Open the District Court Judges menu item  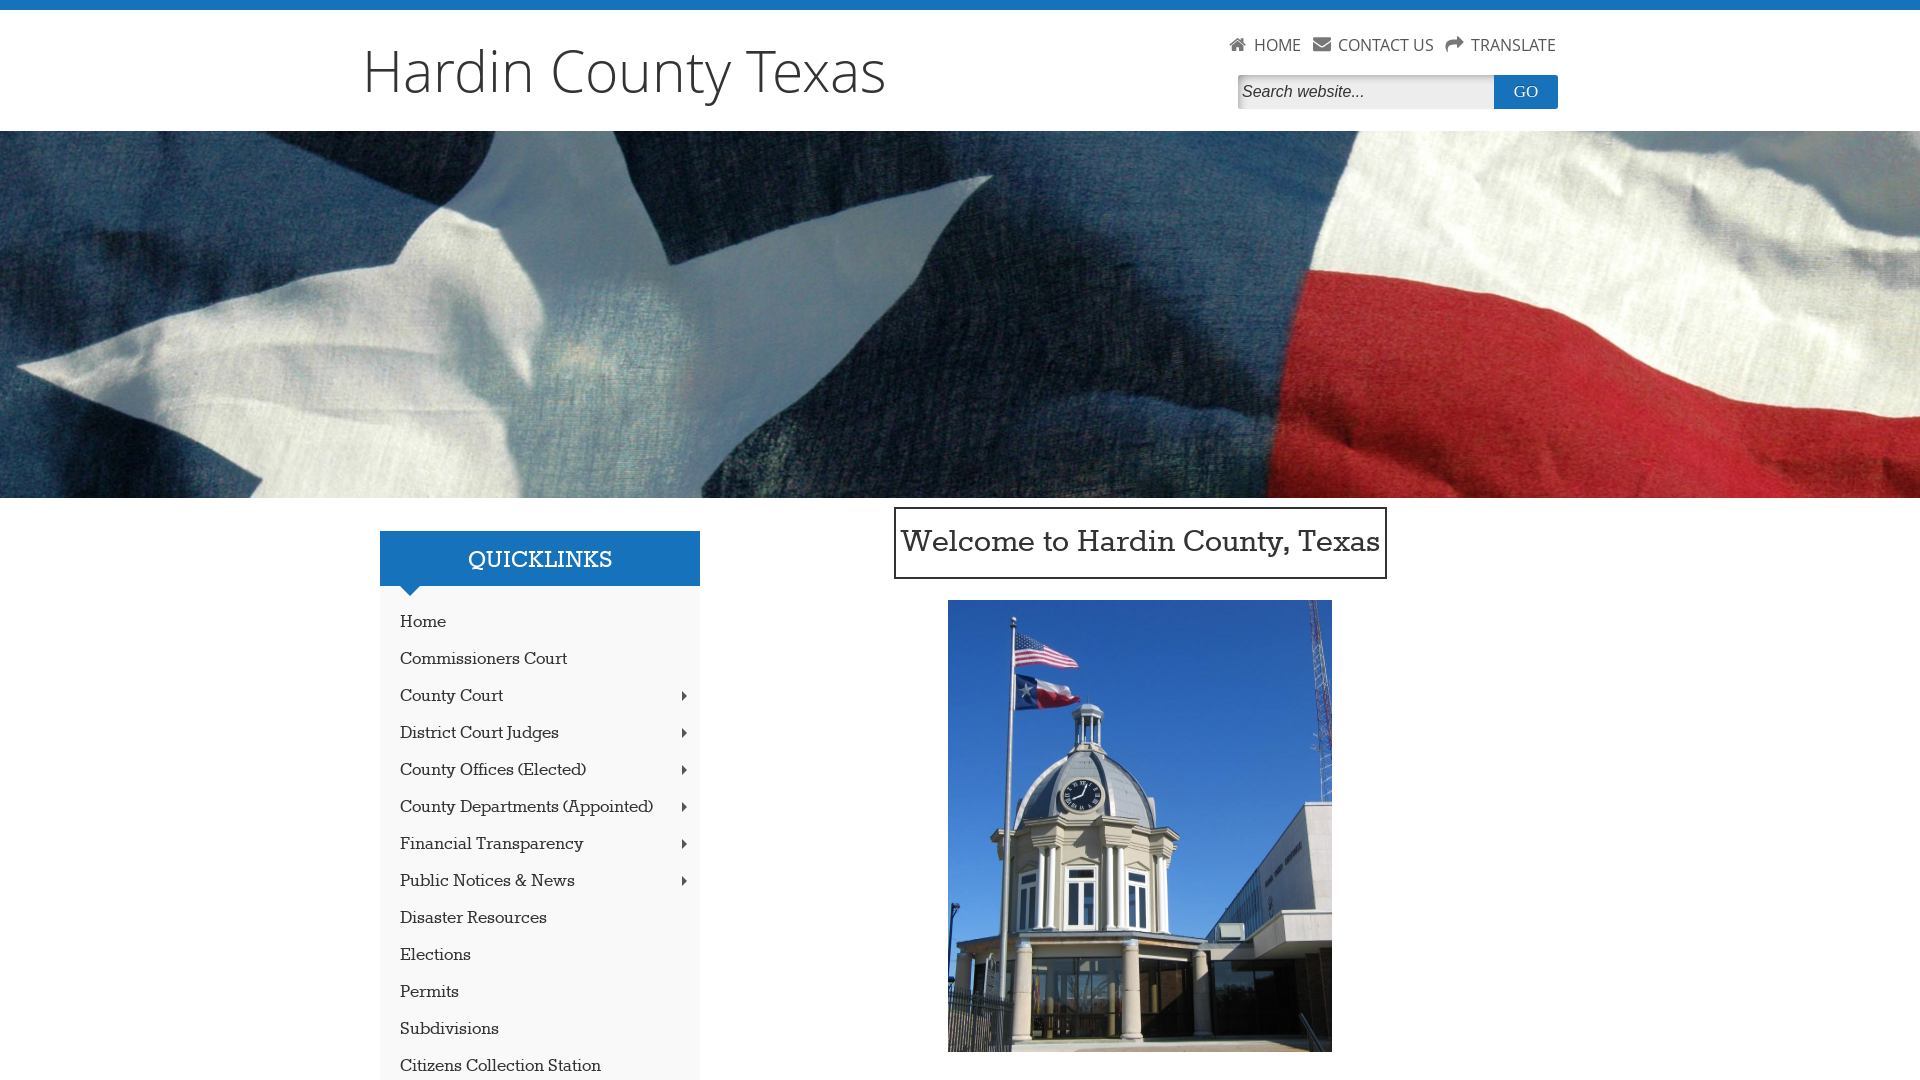click(x=479, y=733)
